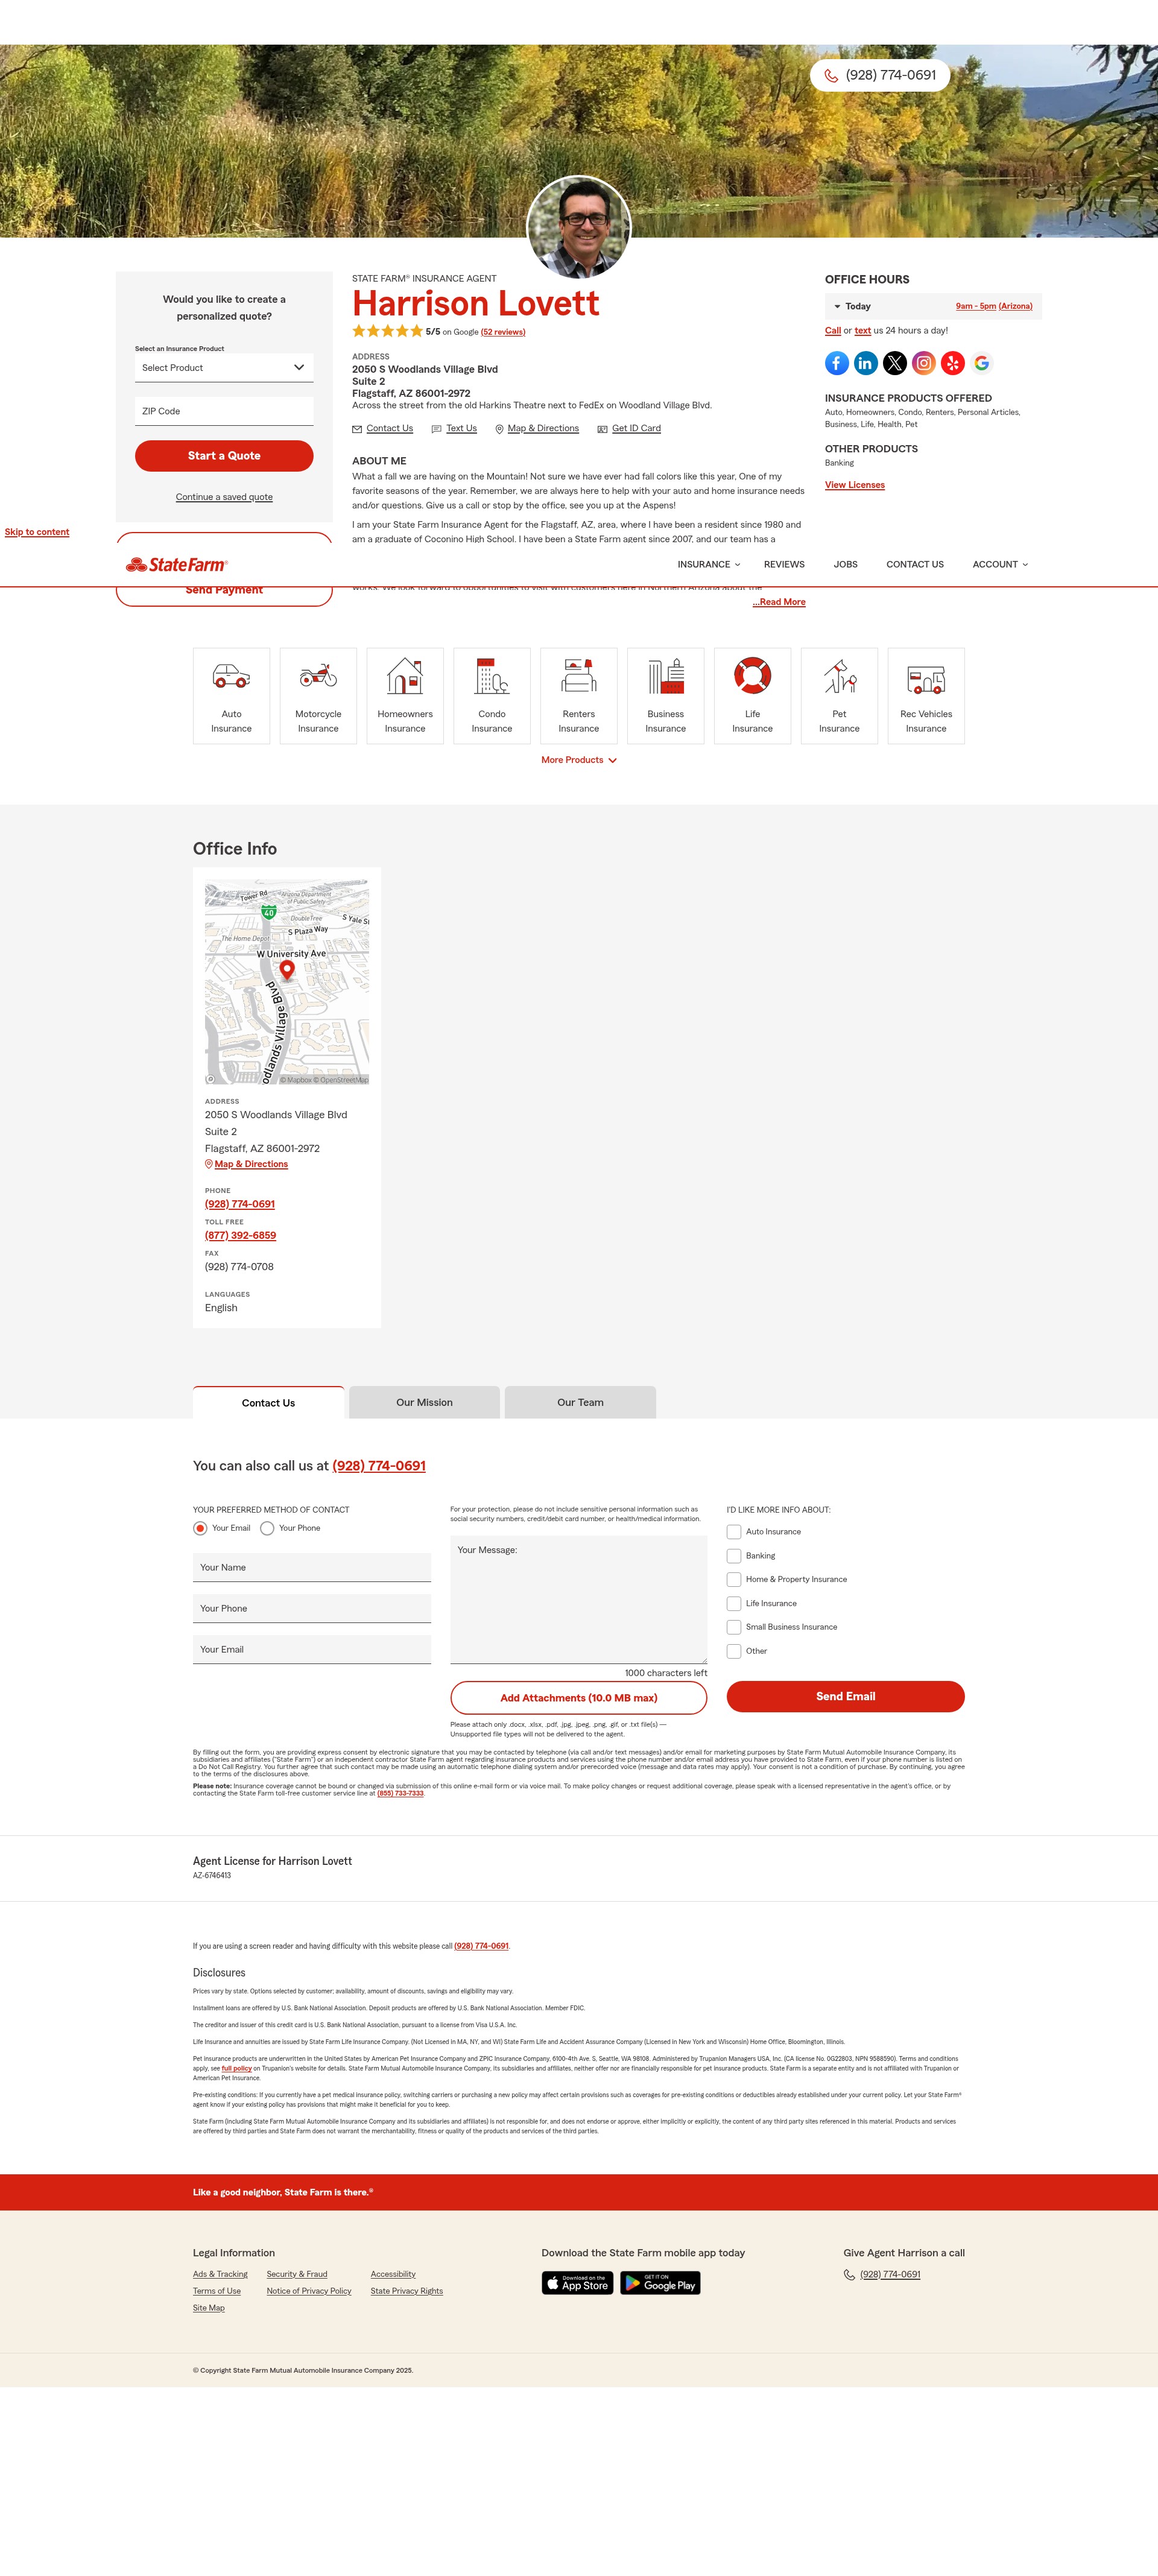Check the Home & Property Insurance checkbox
Screen dimensions: 1158x2576
(734, 1580)
